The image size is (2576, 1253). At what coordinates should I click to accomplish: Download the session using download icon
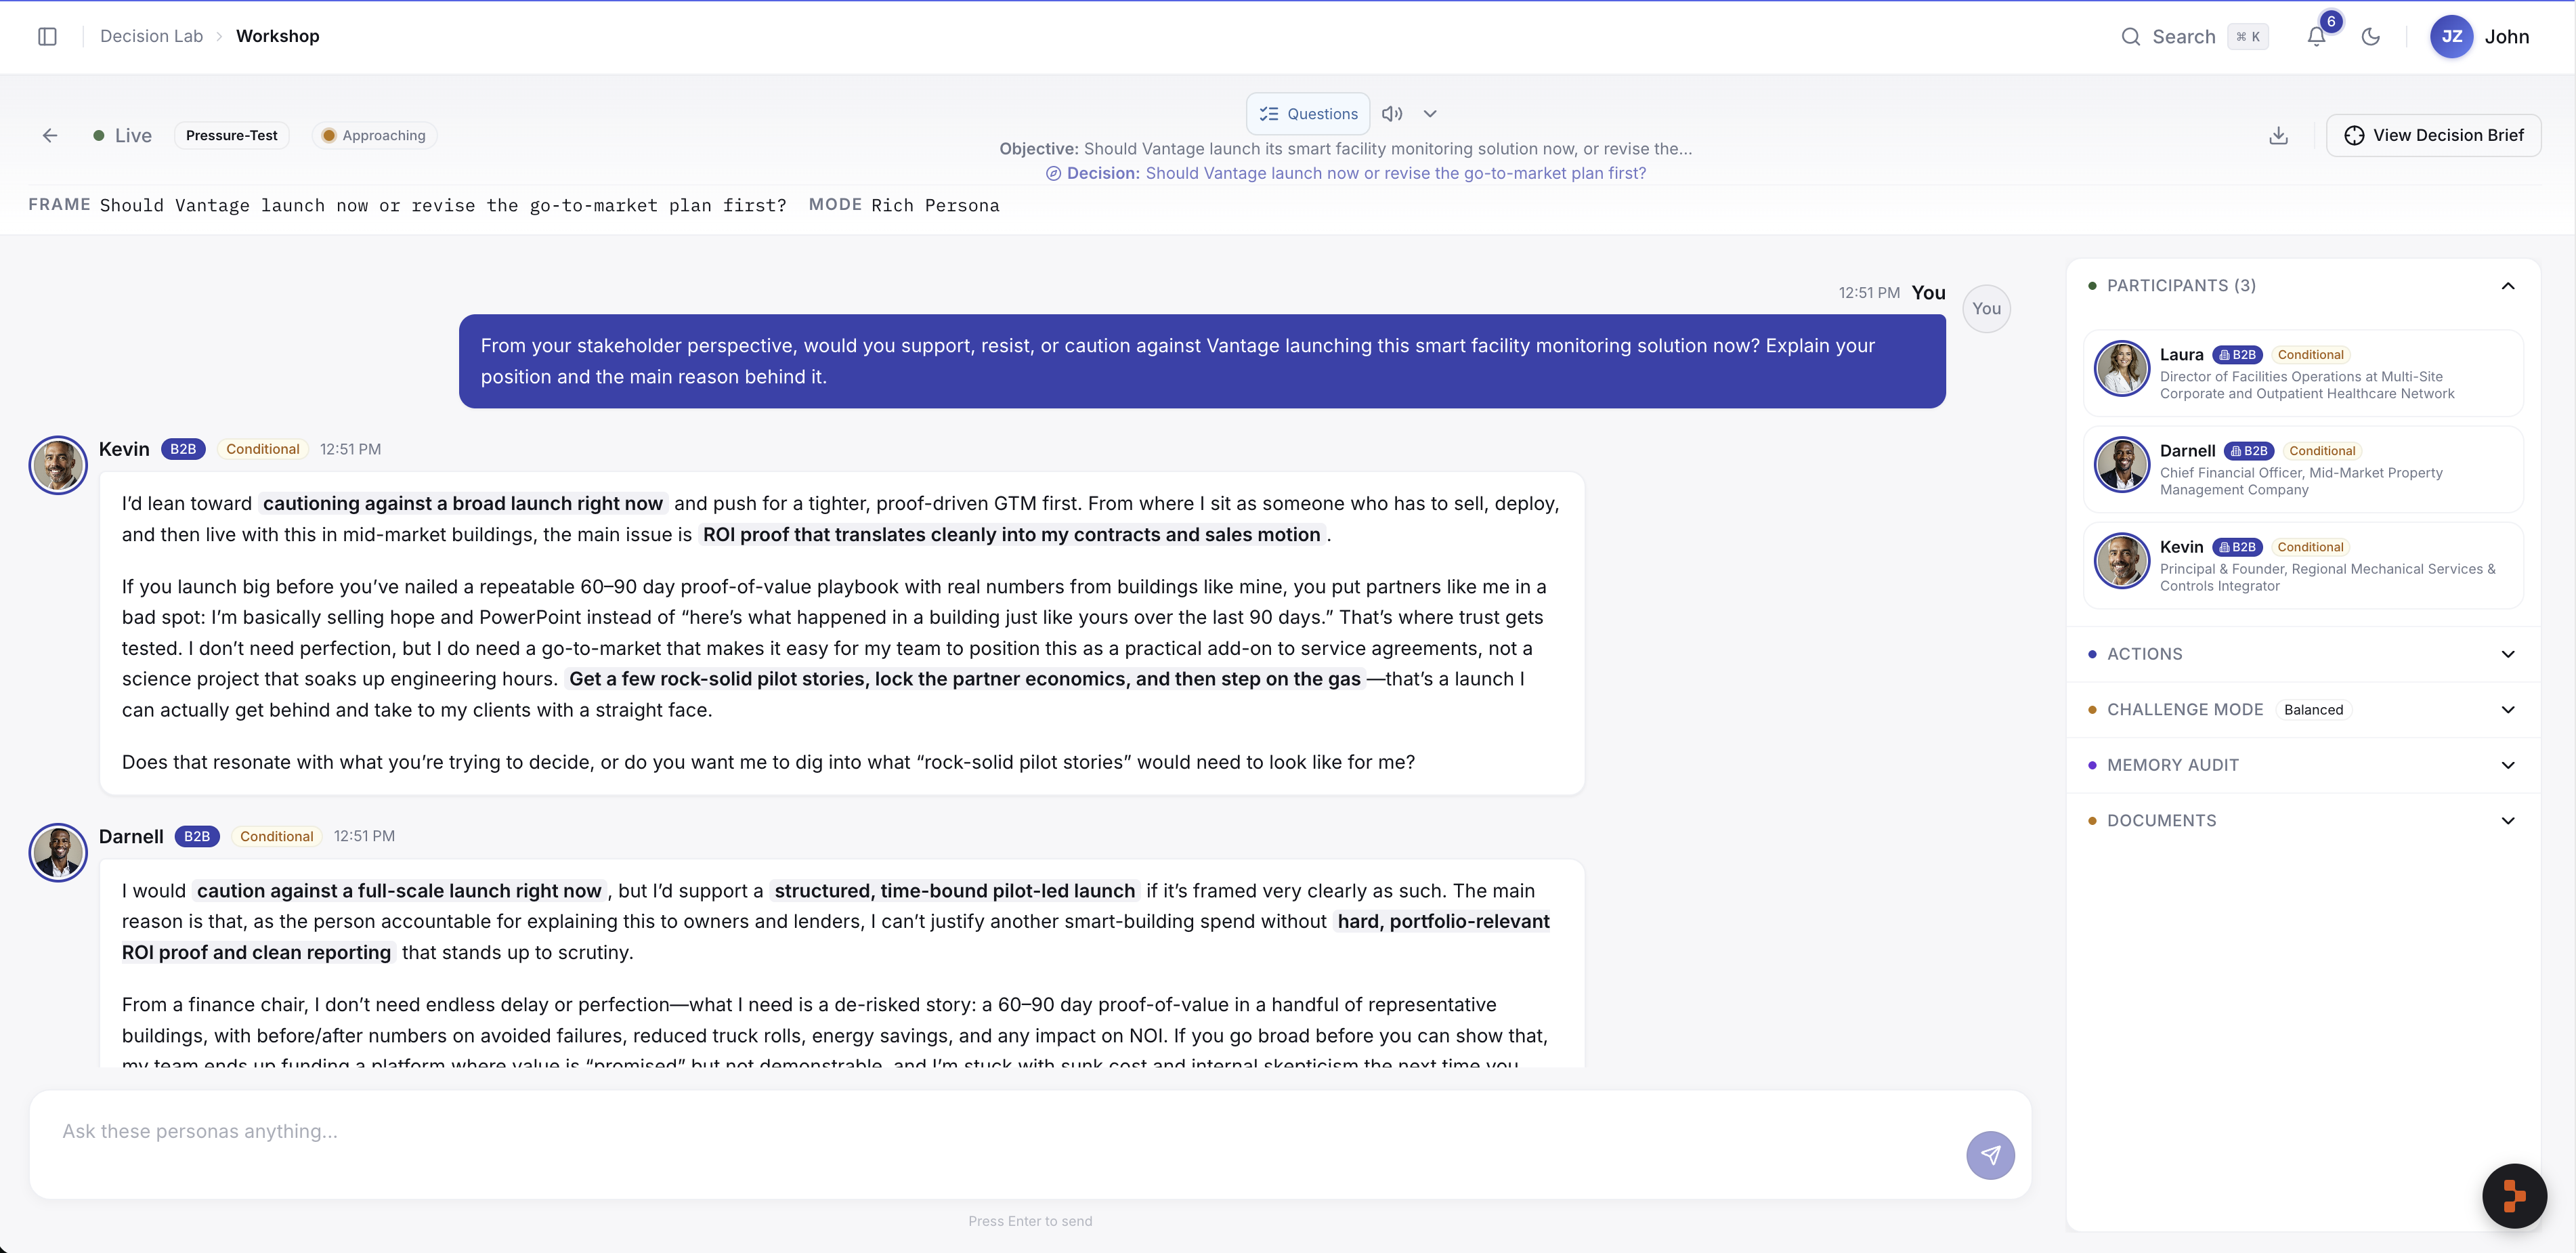tap(2278, 135)
